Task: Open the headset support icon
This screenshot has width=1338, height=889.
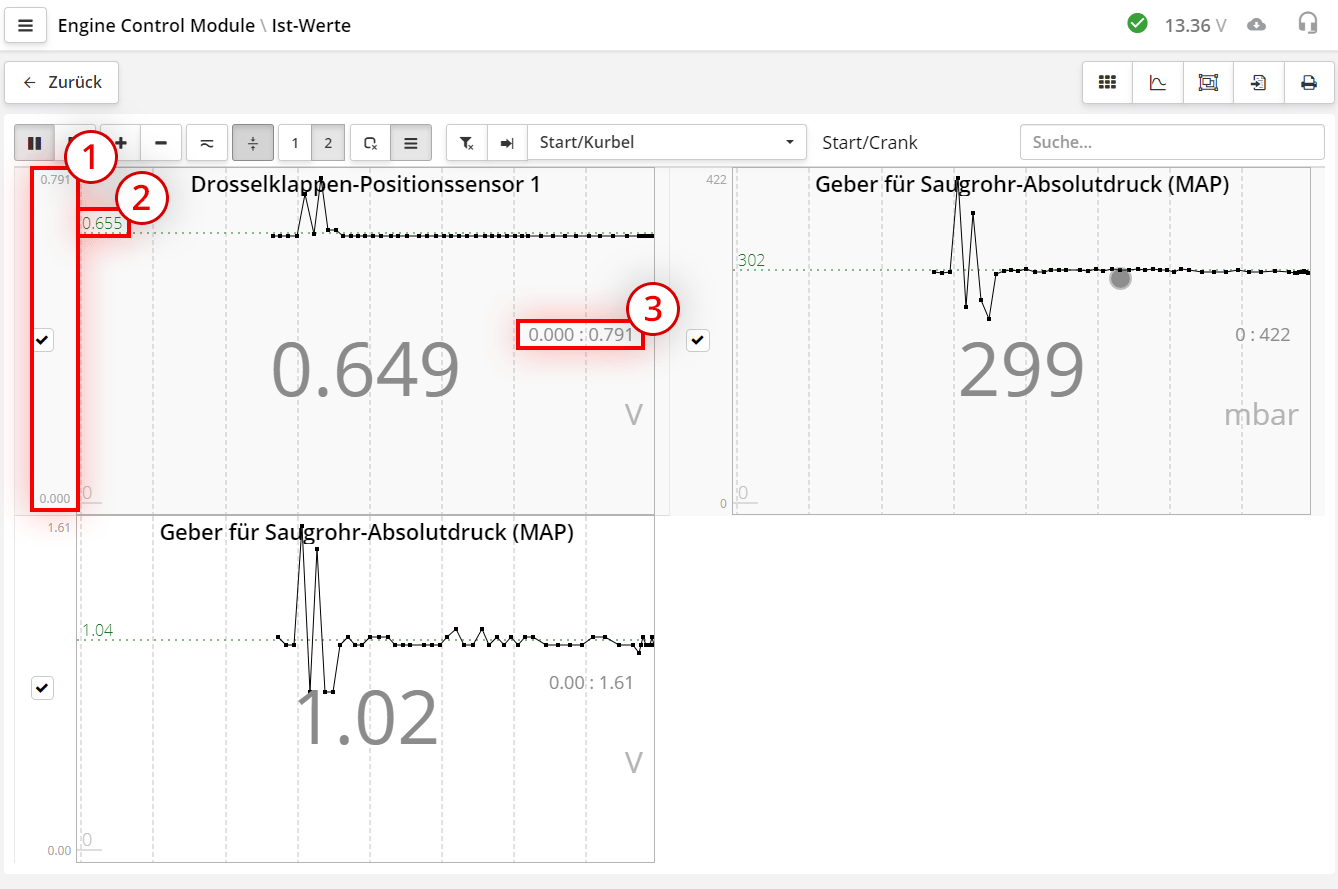Action: (x=1307, y=24)
